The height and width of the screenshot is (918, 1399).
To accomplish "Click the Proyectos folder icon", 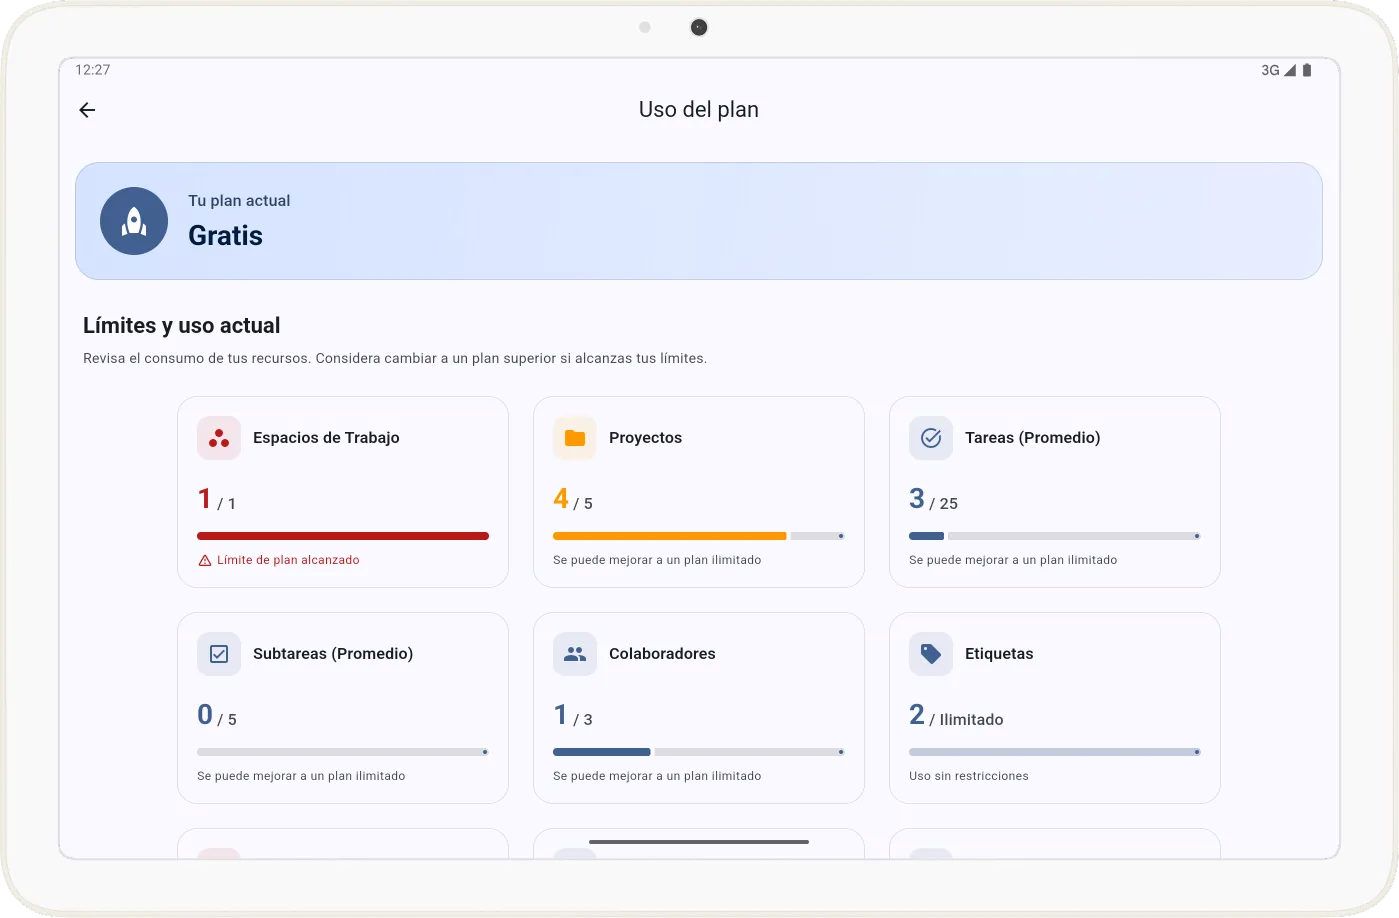I will click(575, 438).
